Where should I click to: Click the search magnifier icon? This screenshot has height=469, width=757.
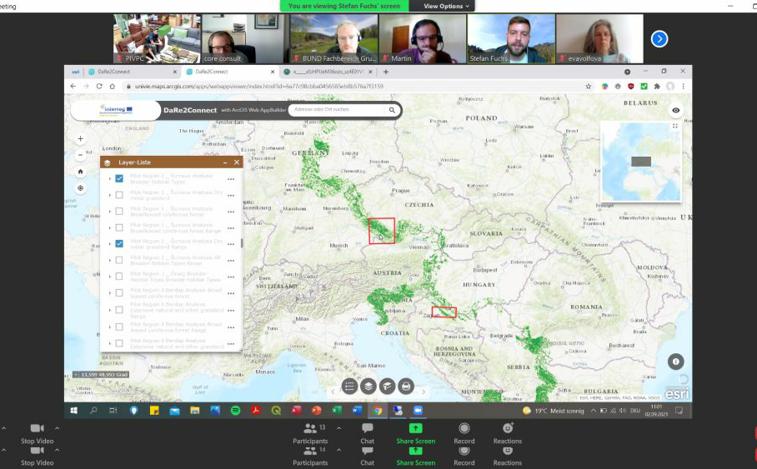pos(392,110)
